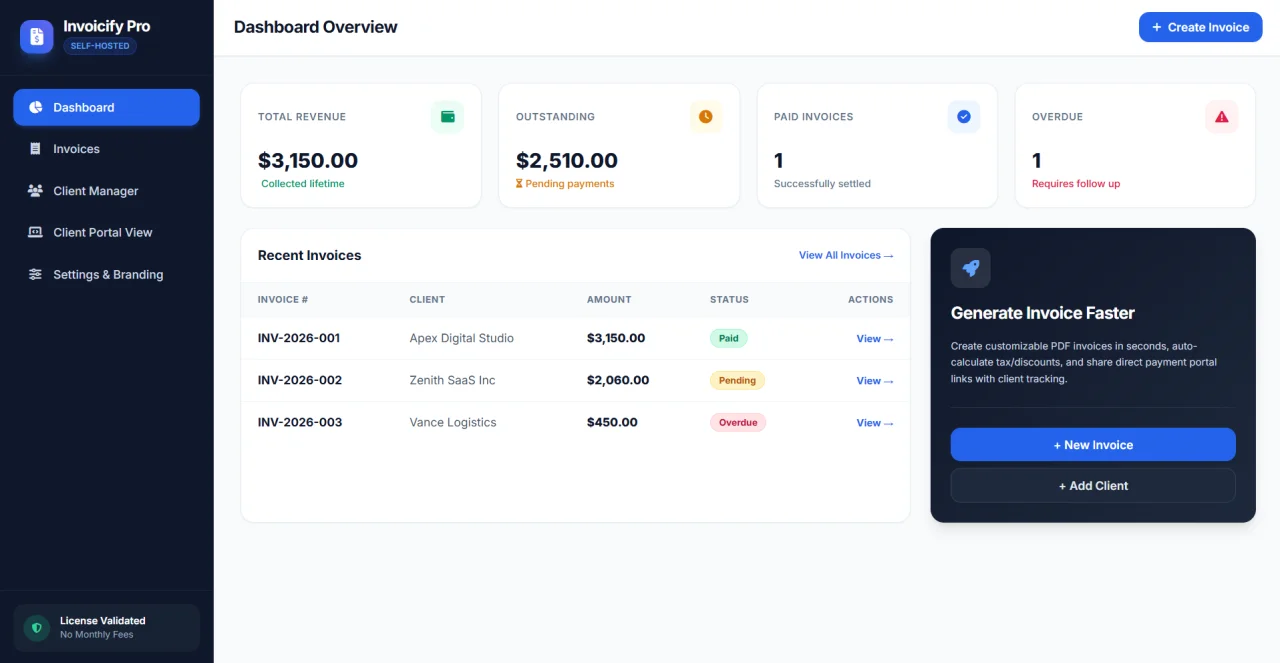Click the Paid status badge

tap(729, 338)
